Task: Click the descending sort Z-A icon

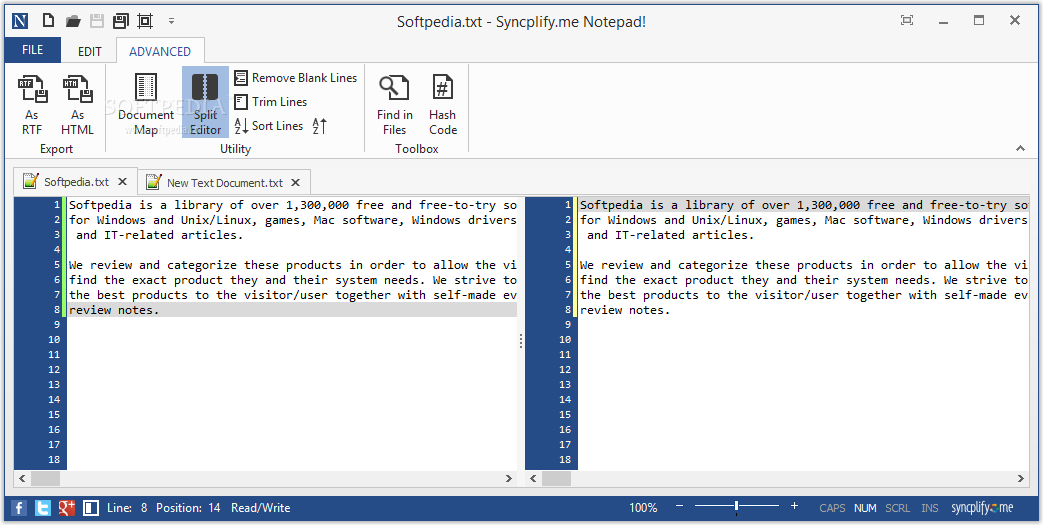Action: click(319, 126)
